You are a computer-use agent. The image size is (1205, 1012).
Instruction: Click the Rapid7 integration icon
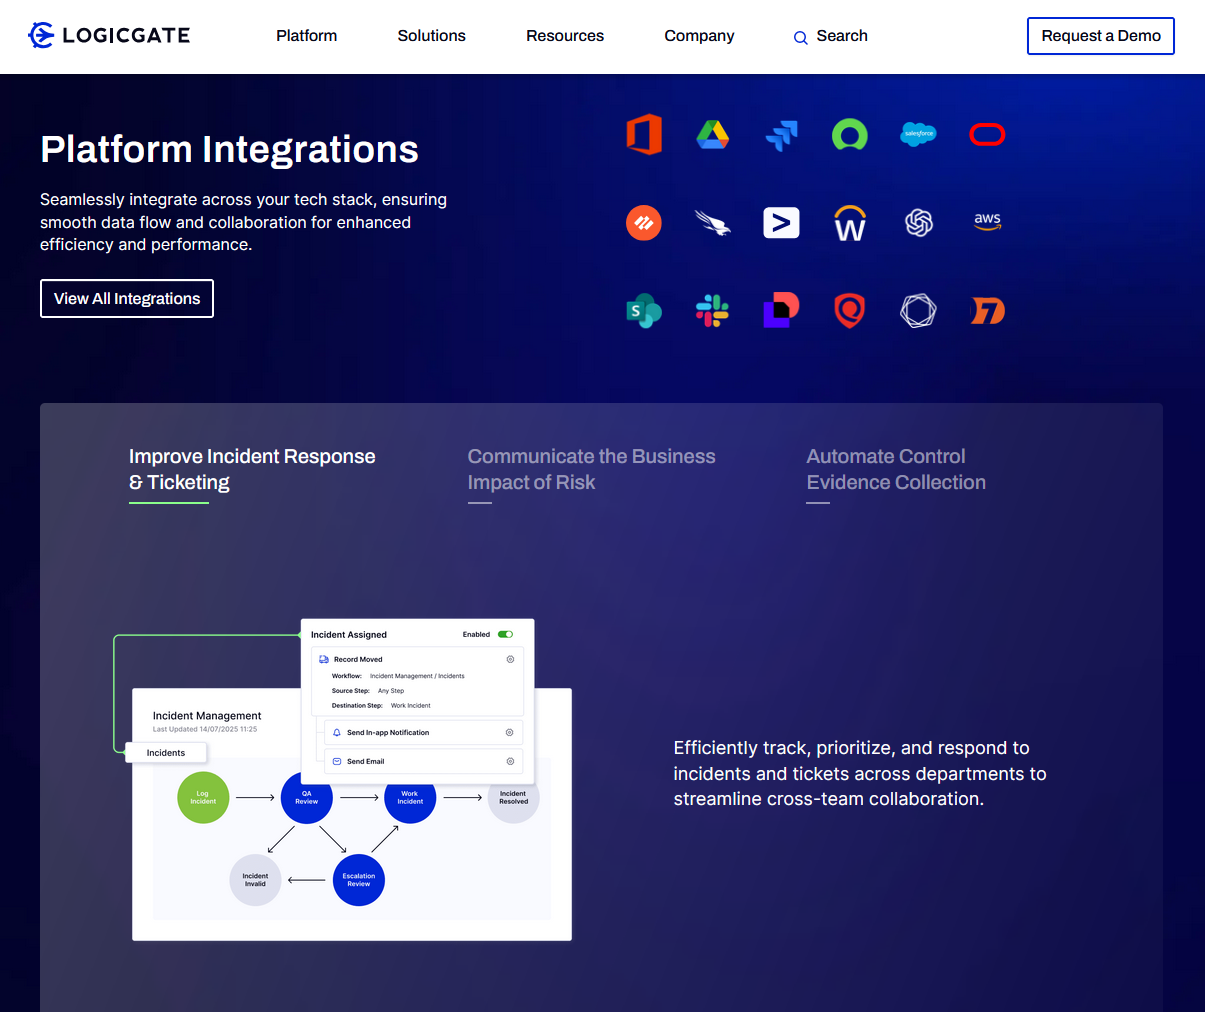pos(987,310)
